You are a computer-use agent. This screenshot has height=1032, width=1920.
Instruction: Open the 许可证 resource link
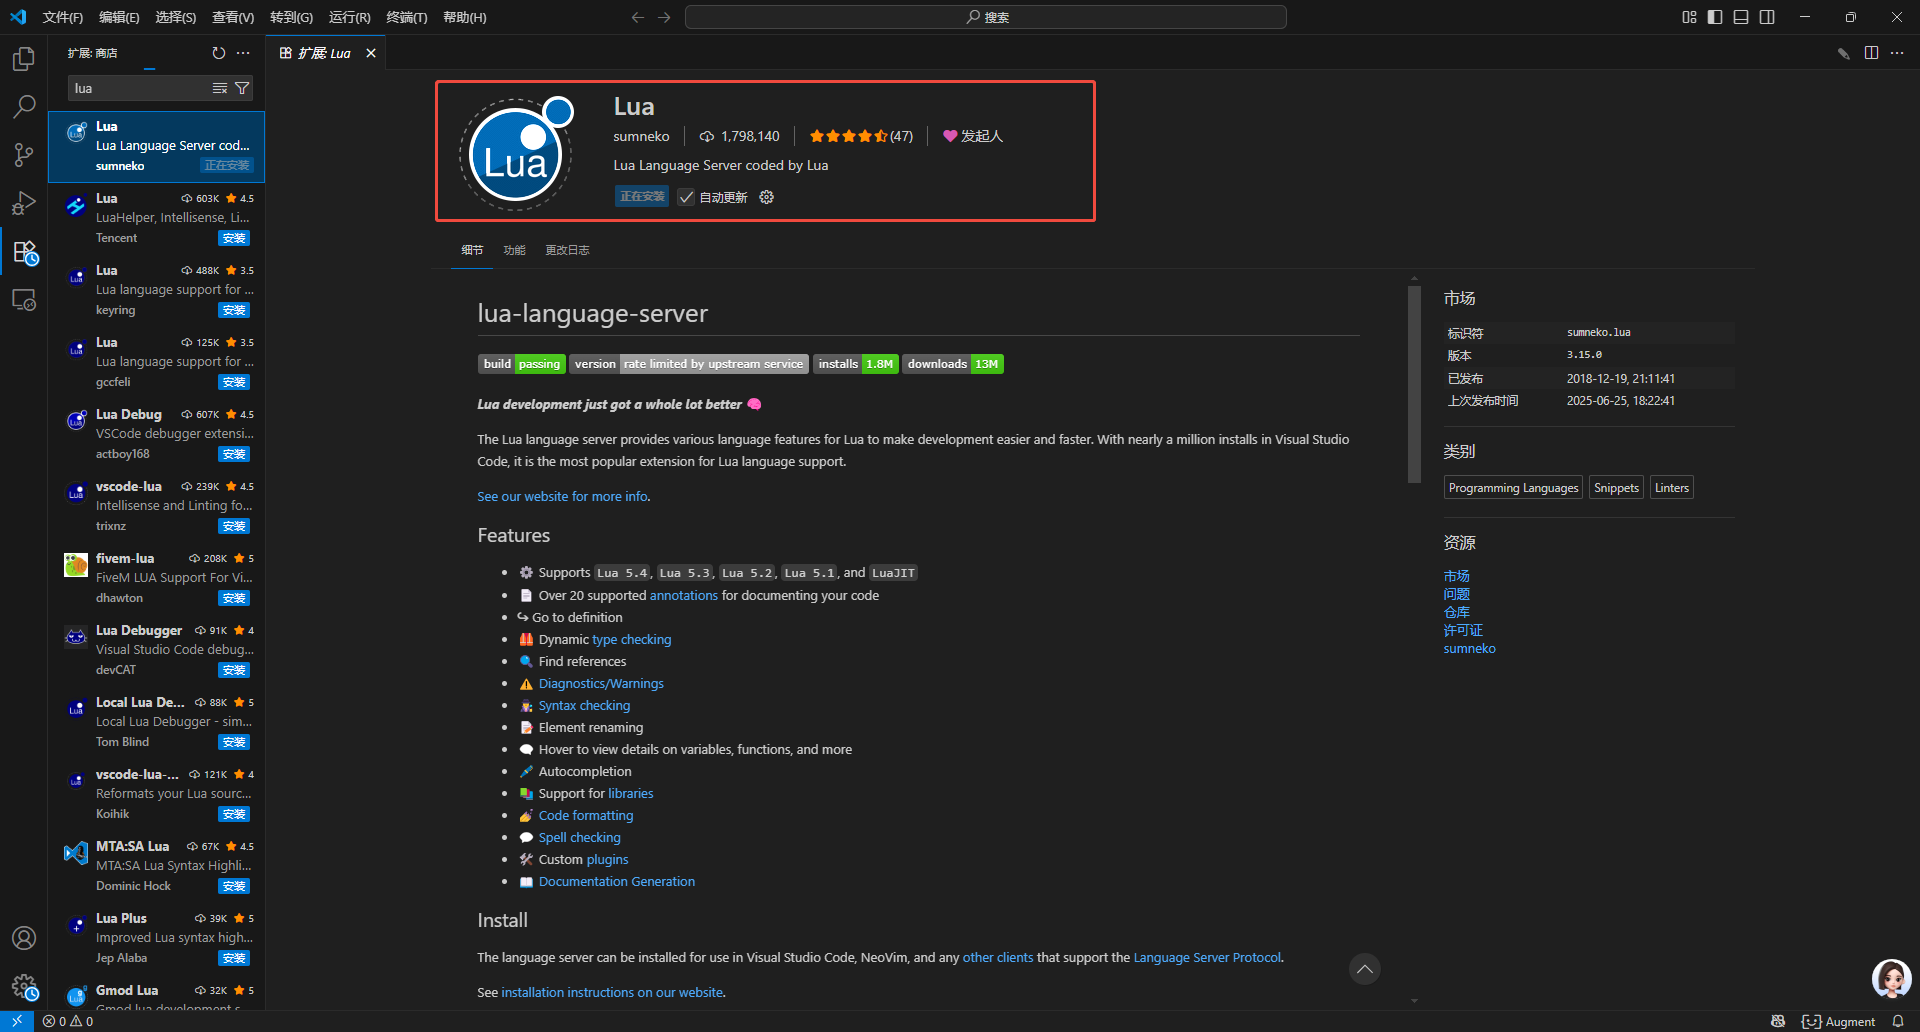pos(1463,630)
